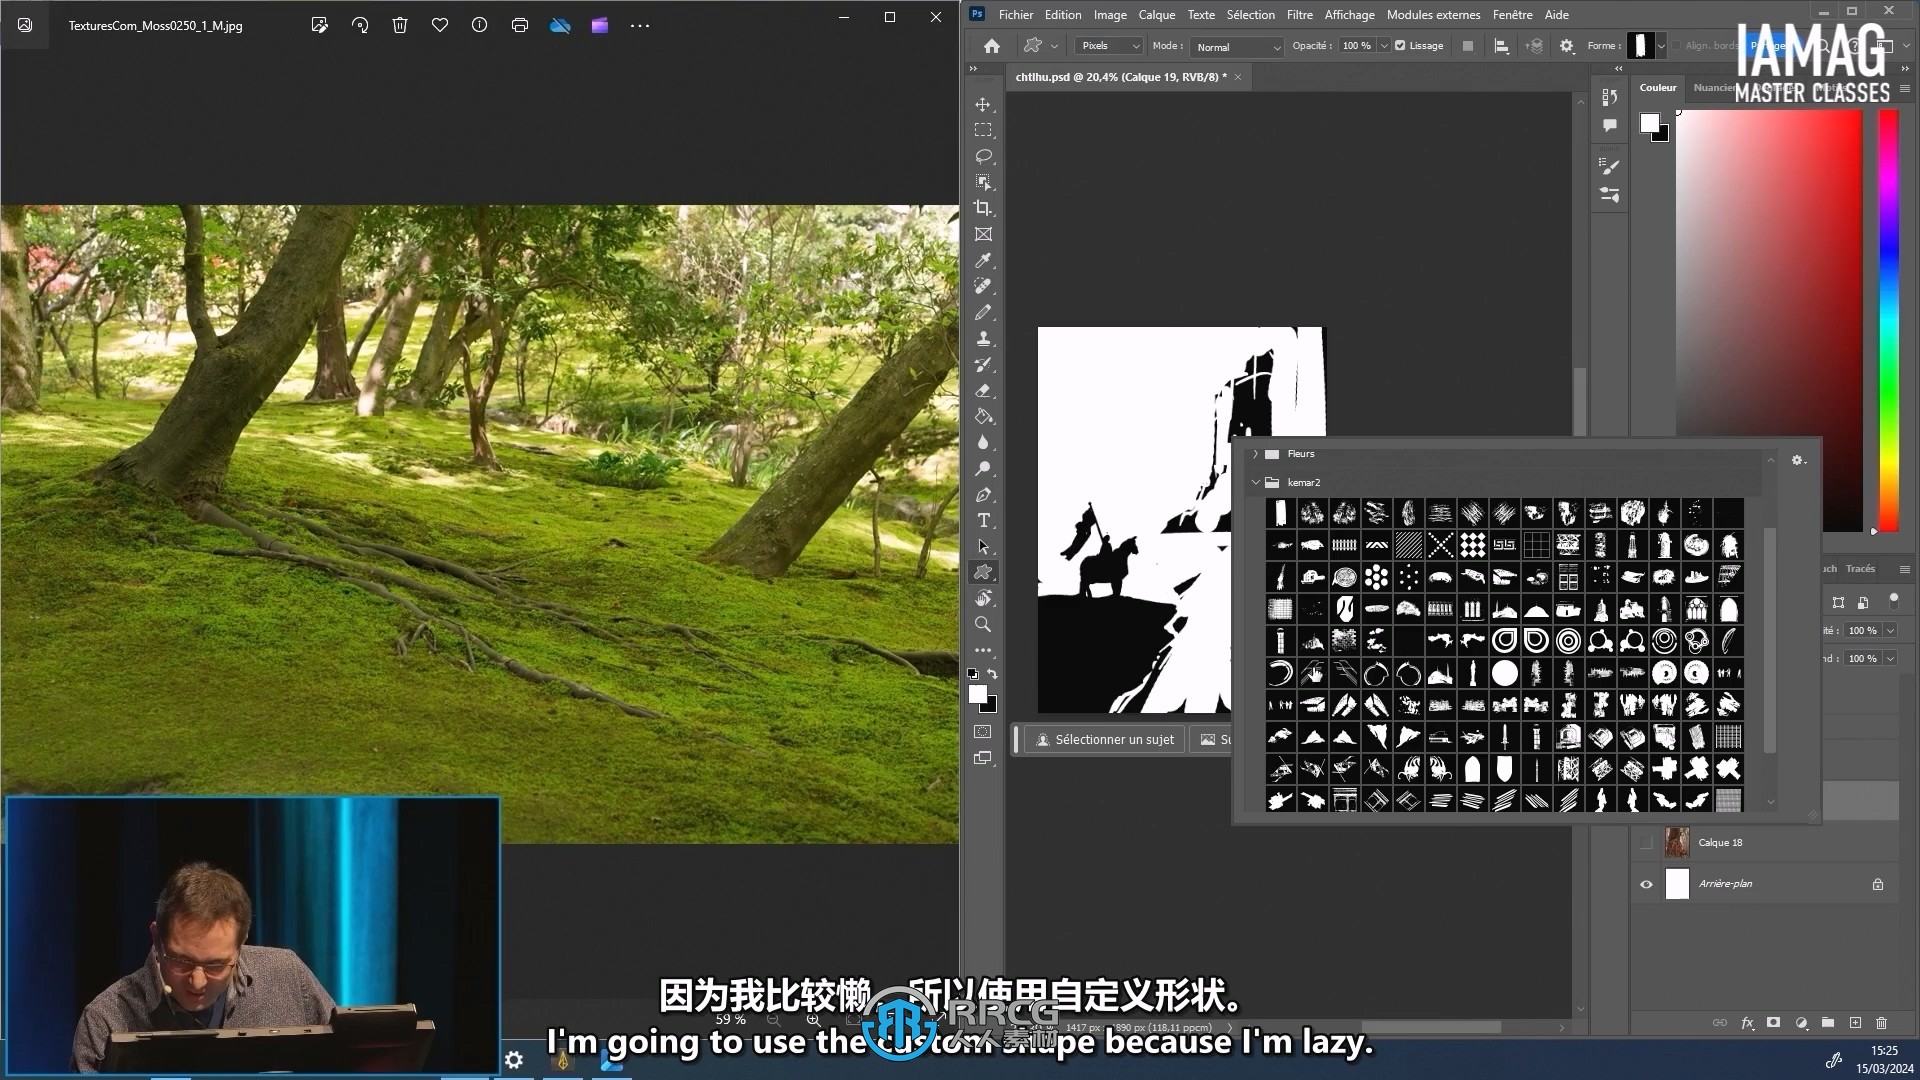Open tool preset picker arrow
The image size is (1920, 1080).
pyautogui.click(x=1054, y=46)
